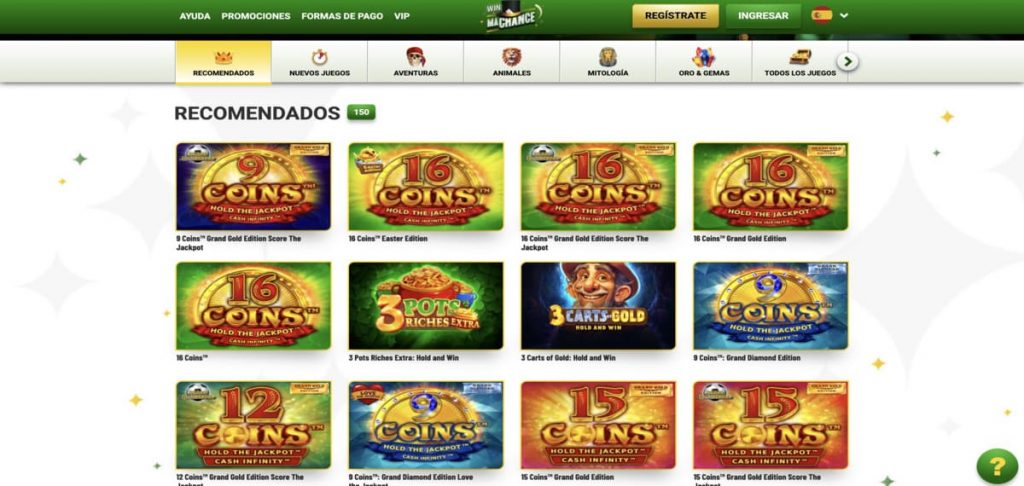Show more categories with the right arrow
Viewport: 1024px width, 486px height.
[848, 61]
